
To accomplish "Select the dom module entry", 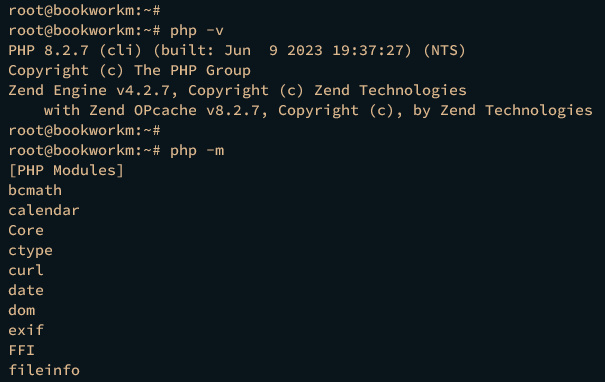I will 22,311.
